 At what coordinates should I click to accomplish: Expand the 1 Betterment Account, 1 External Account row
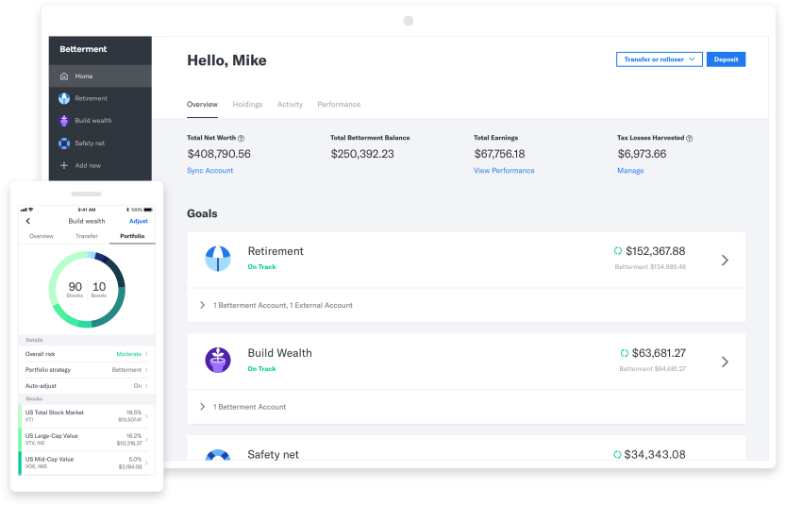click(202, 305)
